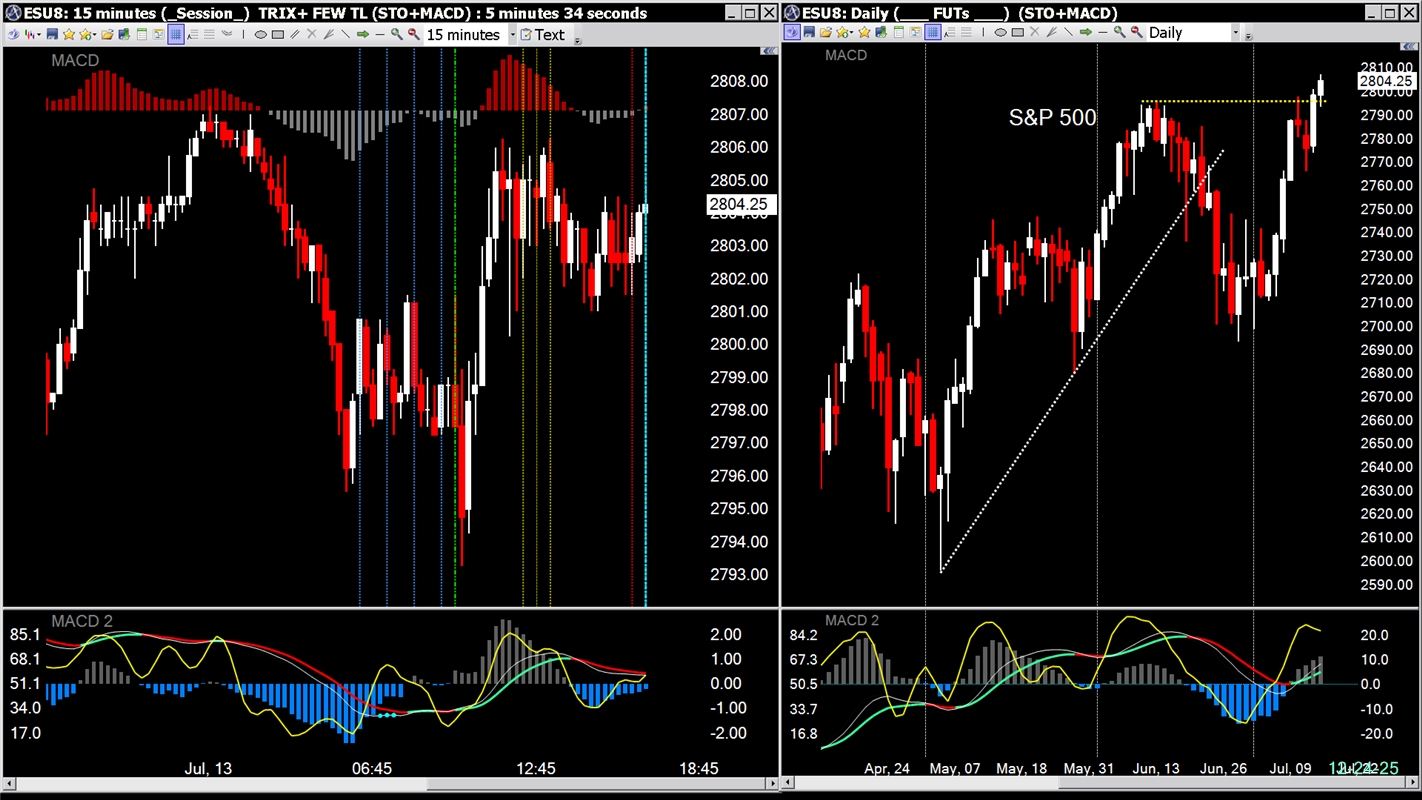Click the plain yellow star icon in the Daily toolbar
Image resolution: width=1422 pixels, height=800 pixels.
point(864,32)
